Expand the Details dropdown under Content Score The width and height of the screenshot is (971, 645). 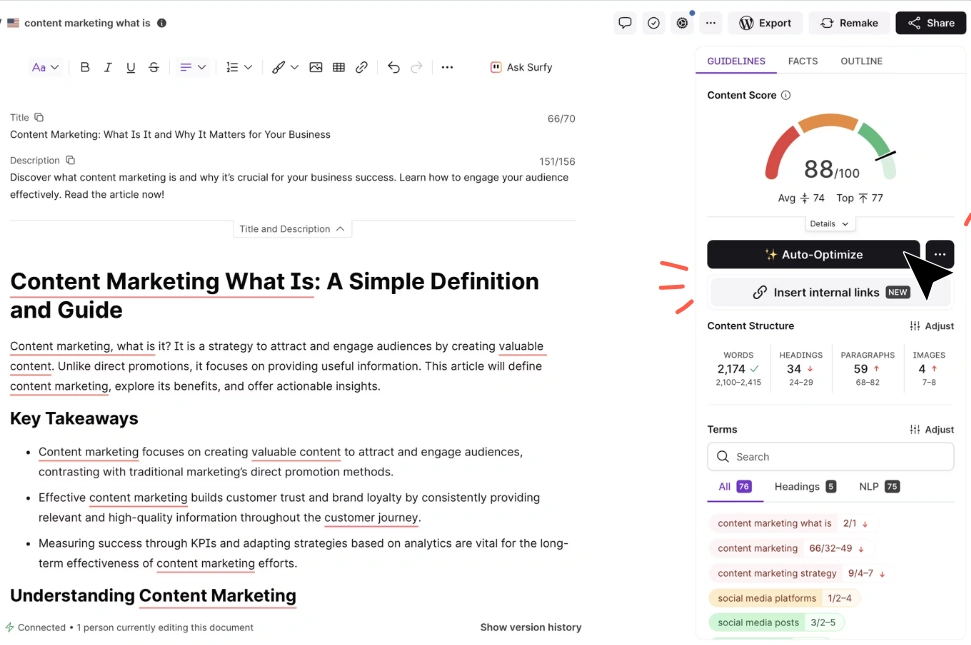pyautogui.click(x=829, y=223)
